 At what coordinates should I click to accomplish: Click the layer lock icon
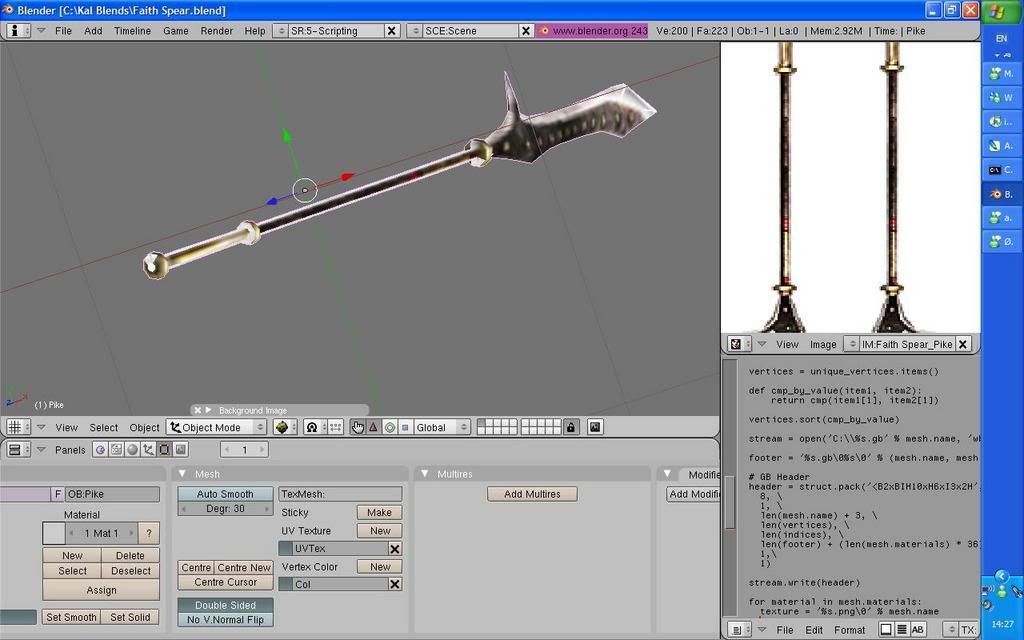[570, 427]
